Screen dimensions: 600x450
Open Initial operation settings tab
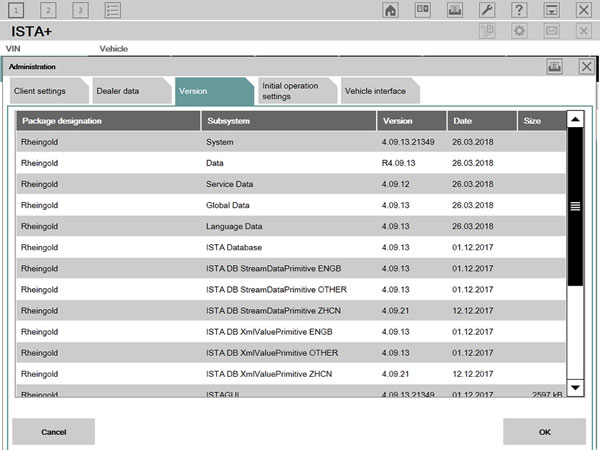[x=290, y=91]
